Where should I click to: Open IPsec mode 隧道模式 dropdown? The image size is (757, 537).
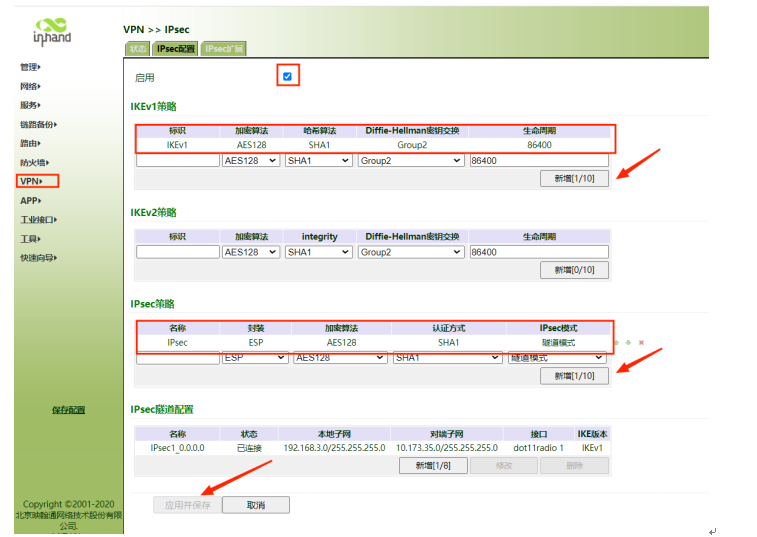pyautogui.click(x=556, y=357)
